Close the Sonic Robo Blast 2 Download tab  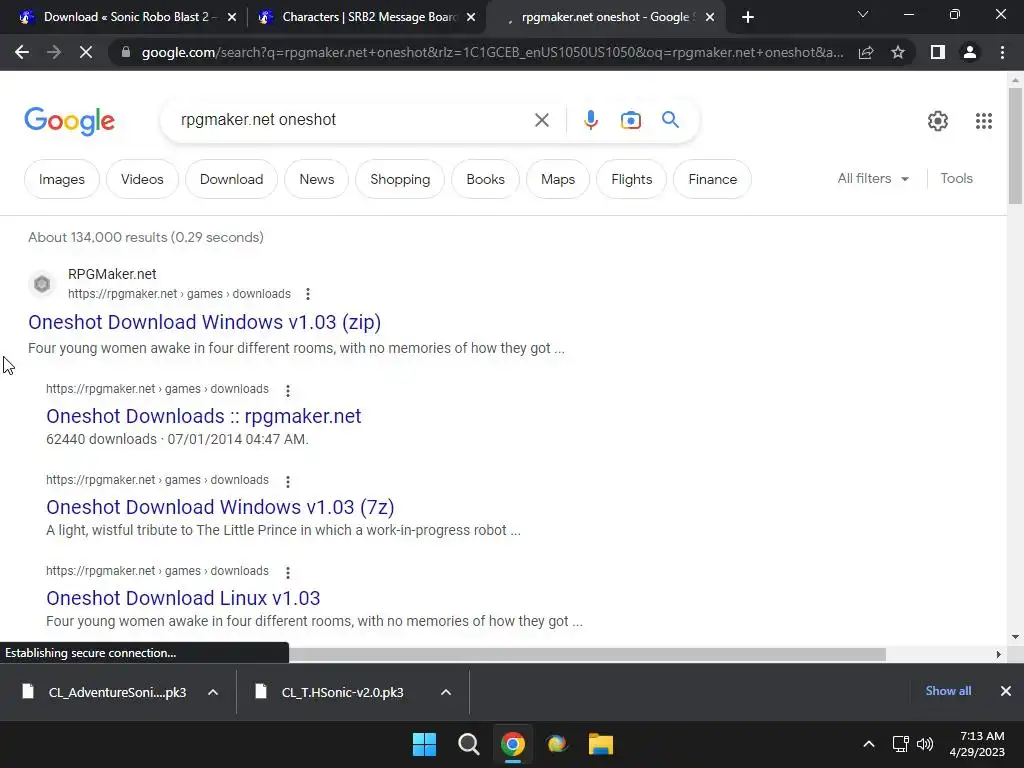(232, 18)
